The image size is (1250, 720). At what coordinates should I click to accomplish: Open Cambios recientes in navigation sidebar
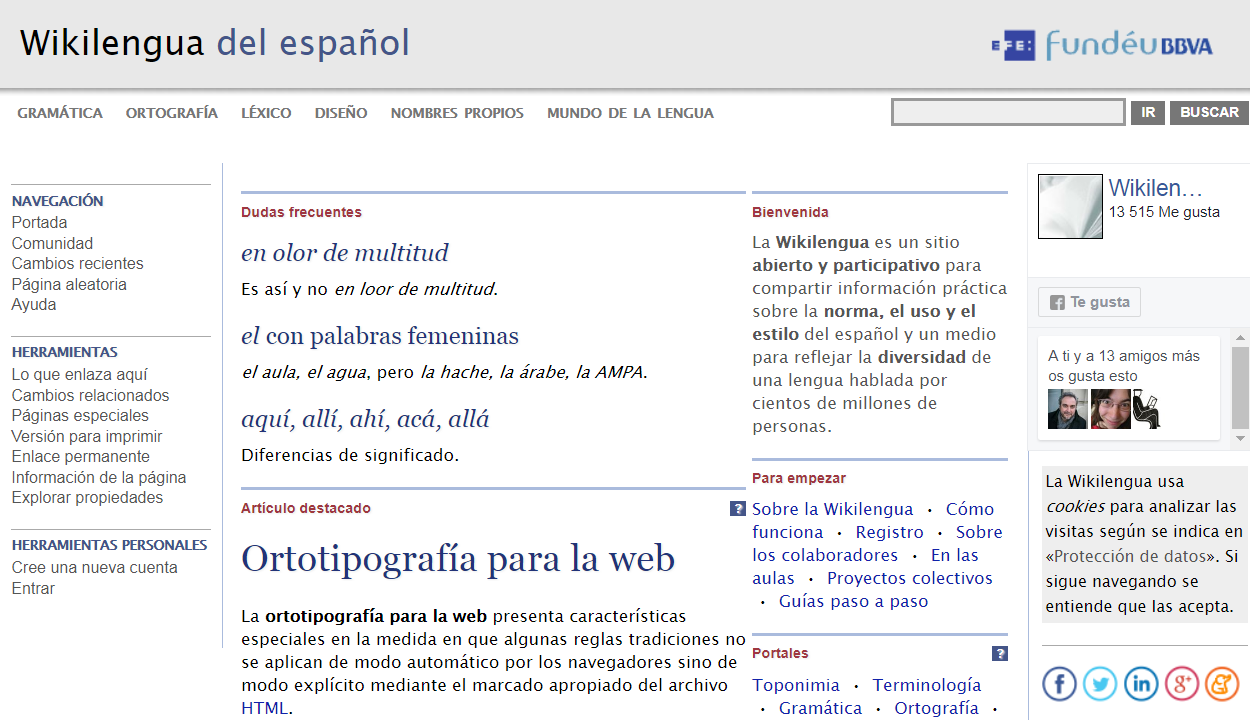[x=77, y=264]
